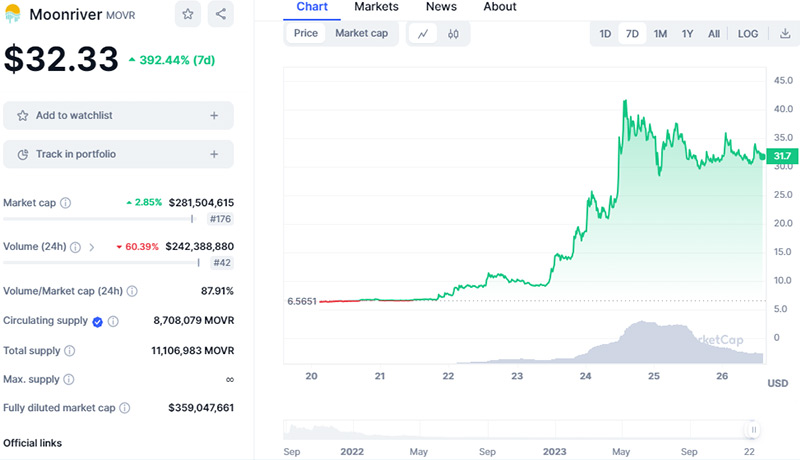Open the Markets tab

coord(376,7)
